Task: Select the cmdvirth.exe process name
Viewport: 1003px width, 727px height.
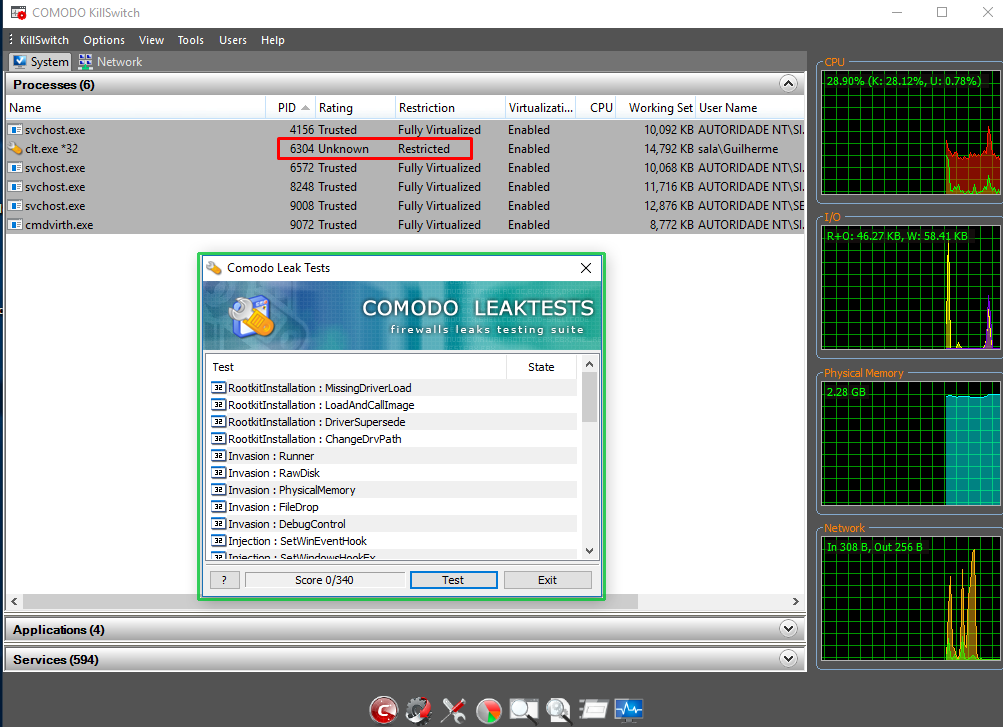Action: pos(59,224)
